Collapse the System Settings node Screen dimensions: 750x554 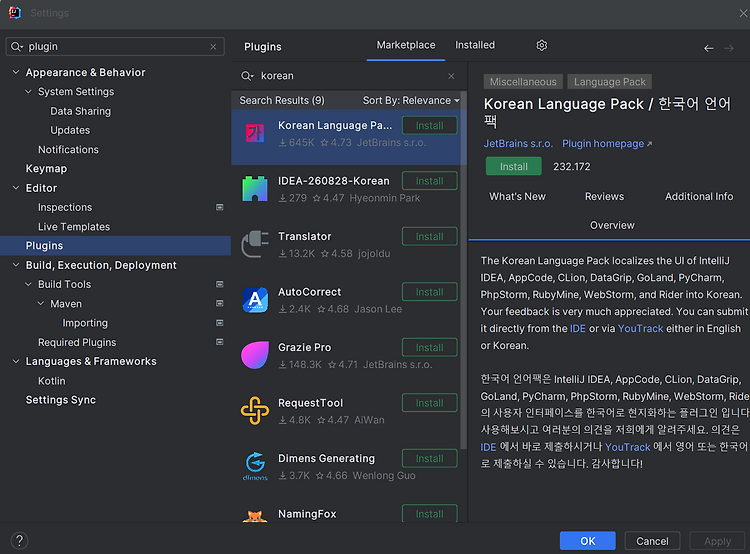[28, 91]
